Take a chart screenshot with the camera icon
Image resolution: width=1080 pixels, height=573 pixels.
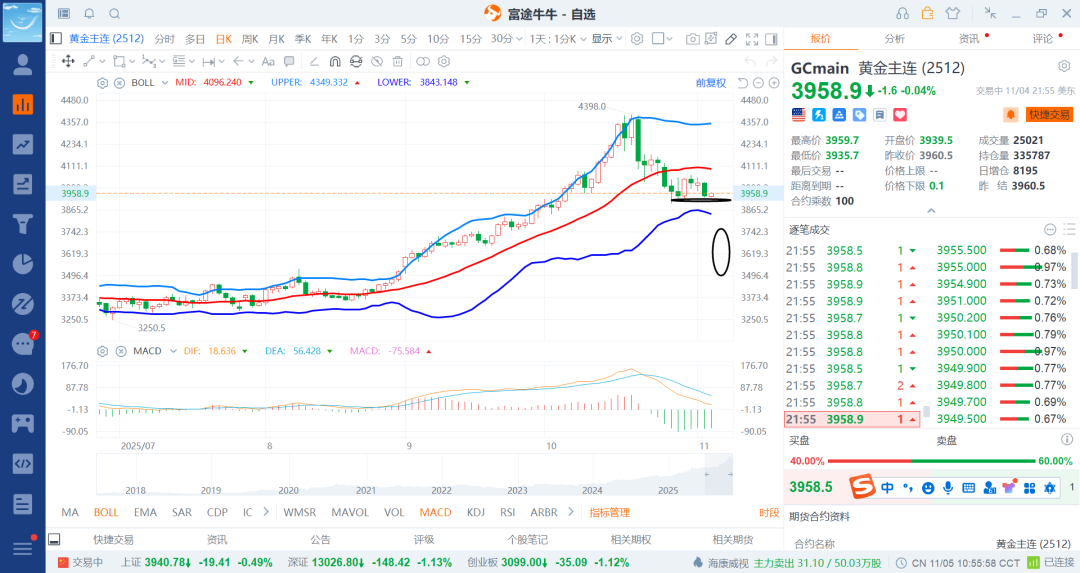point(693,39)
